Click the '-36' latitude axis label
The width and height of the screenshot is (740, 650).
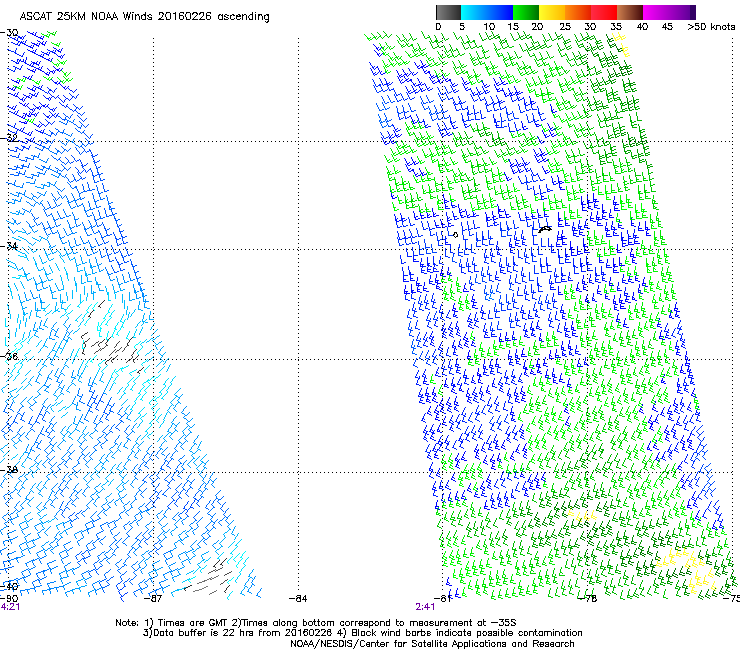[x=9, y=356]
